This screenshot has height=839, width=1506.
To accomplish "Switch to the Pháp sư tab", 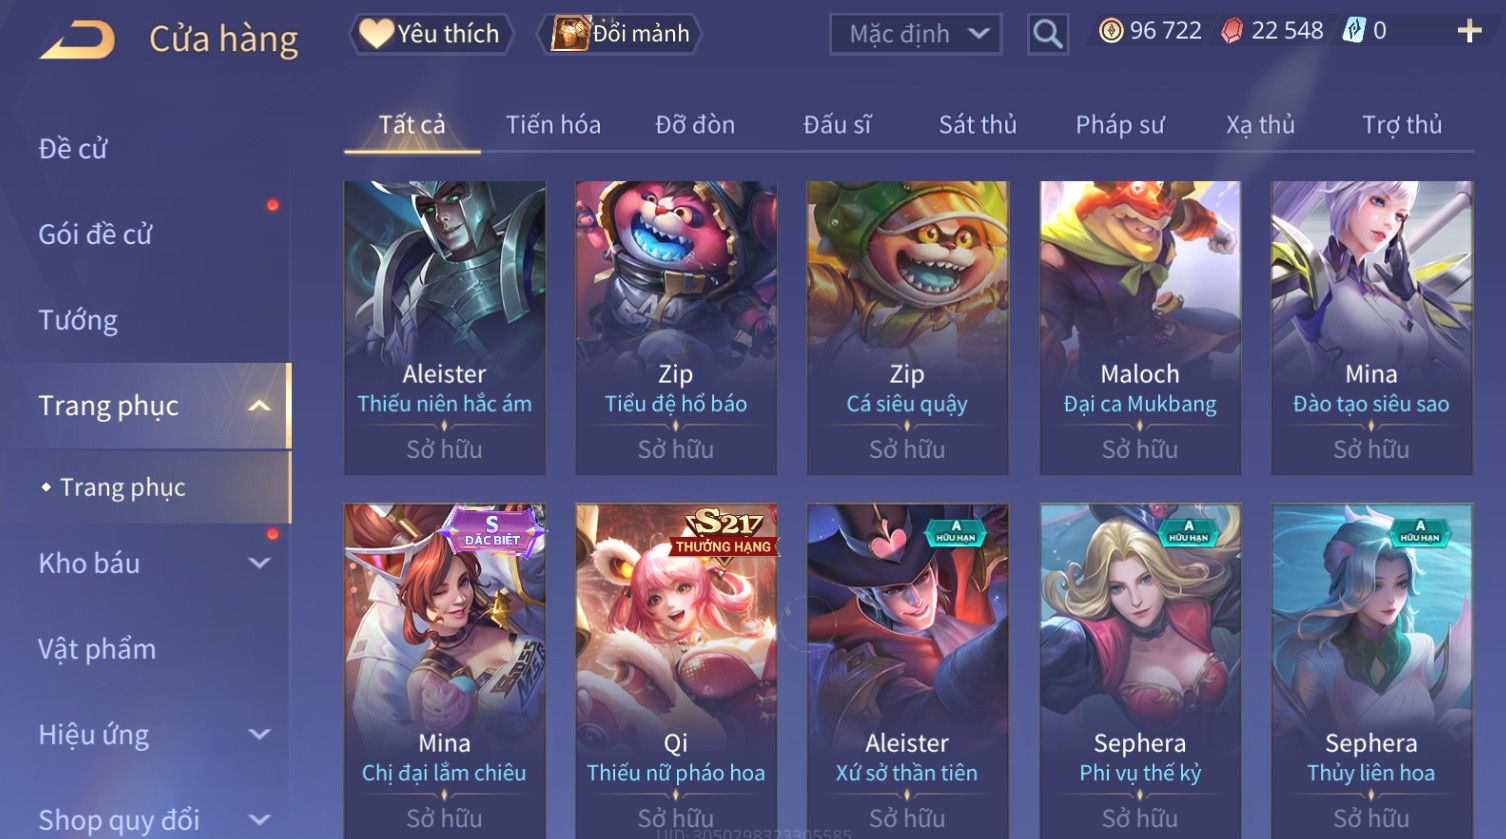I will 1119,125.
